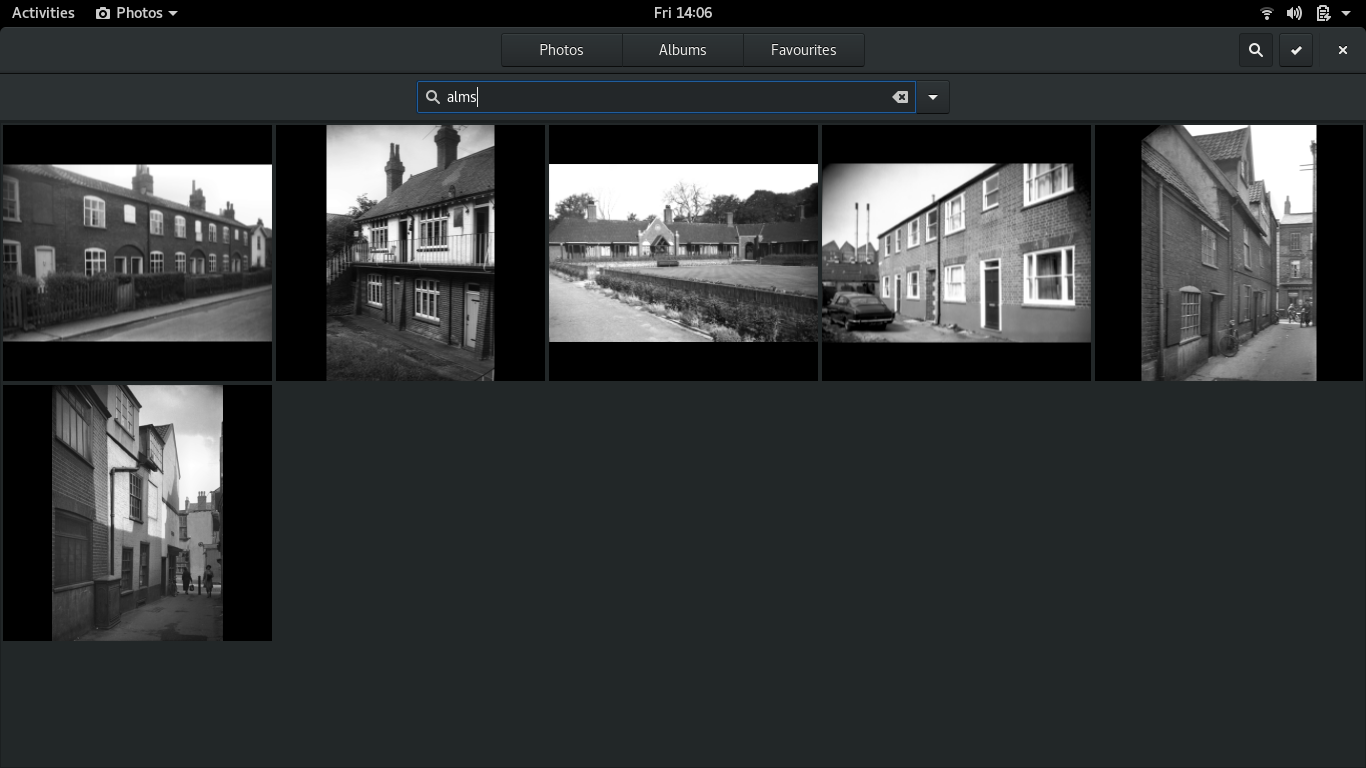
Task: Expand the search filter dropdown arrow
Action: (933, 97)
